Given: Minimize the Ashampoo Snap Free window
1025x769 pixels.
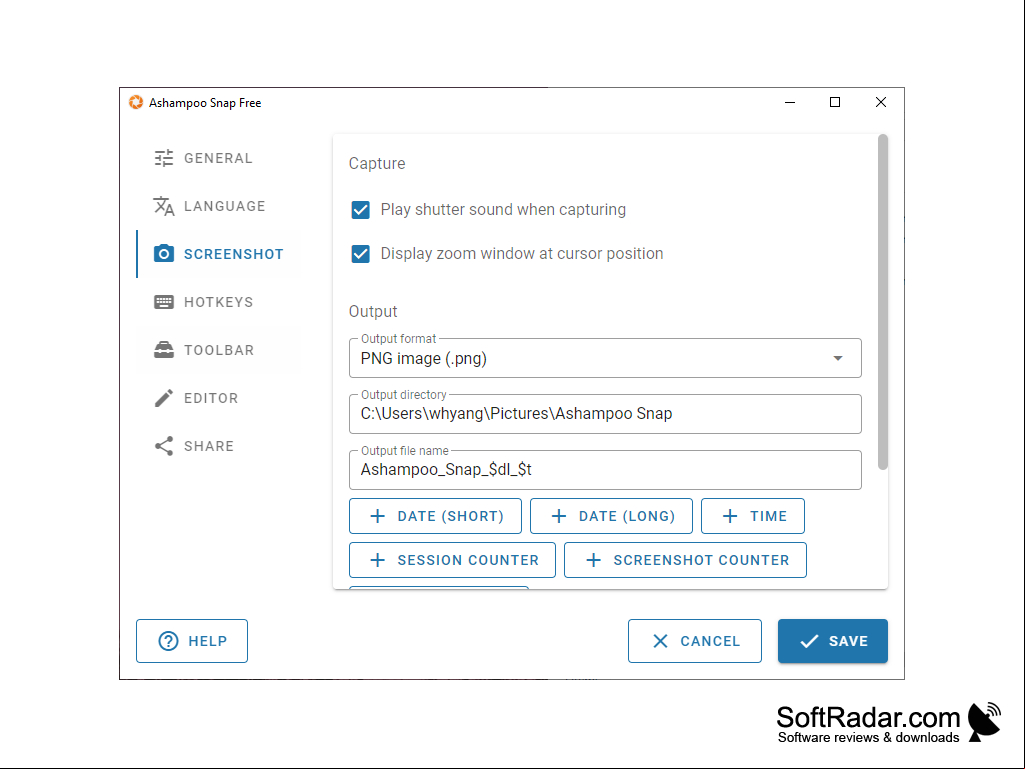Looking at the screenshot, I should (x=790, y=102).
